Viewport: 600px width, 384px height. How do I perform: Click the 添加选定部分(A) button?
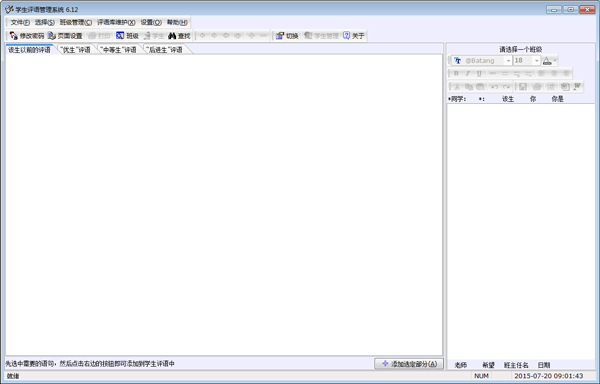[409, 364]
